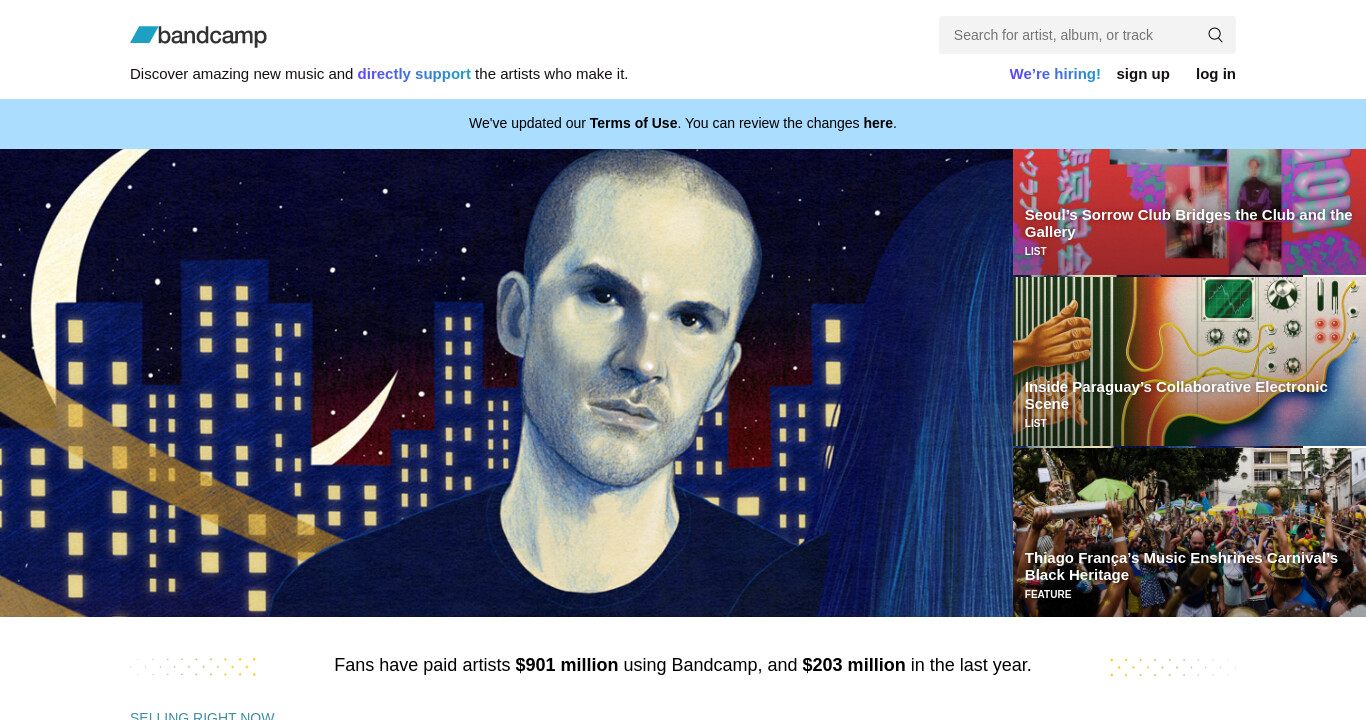Open the We're hiring! link
1366x720 pixels.
click(x=1055, y=74)
